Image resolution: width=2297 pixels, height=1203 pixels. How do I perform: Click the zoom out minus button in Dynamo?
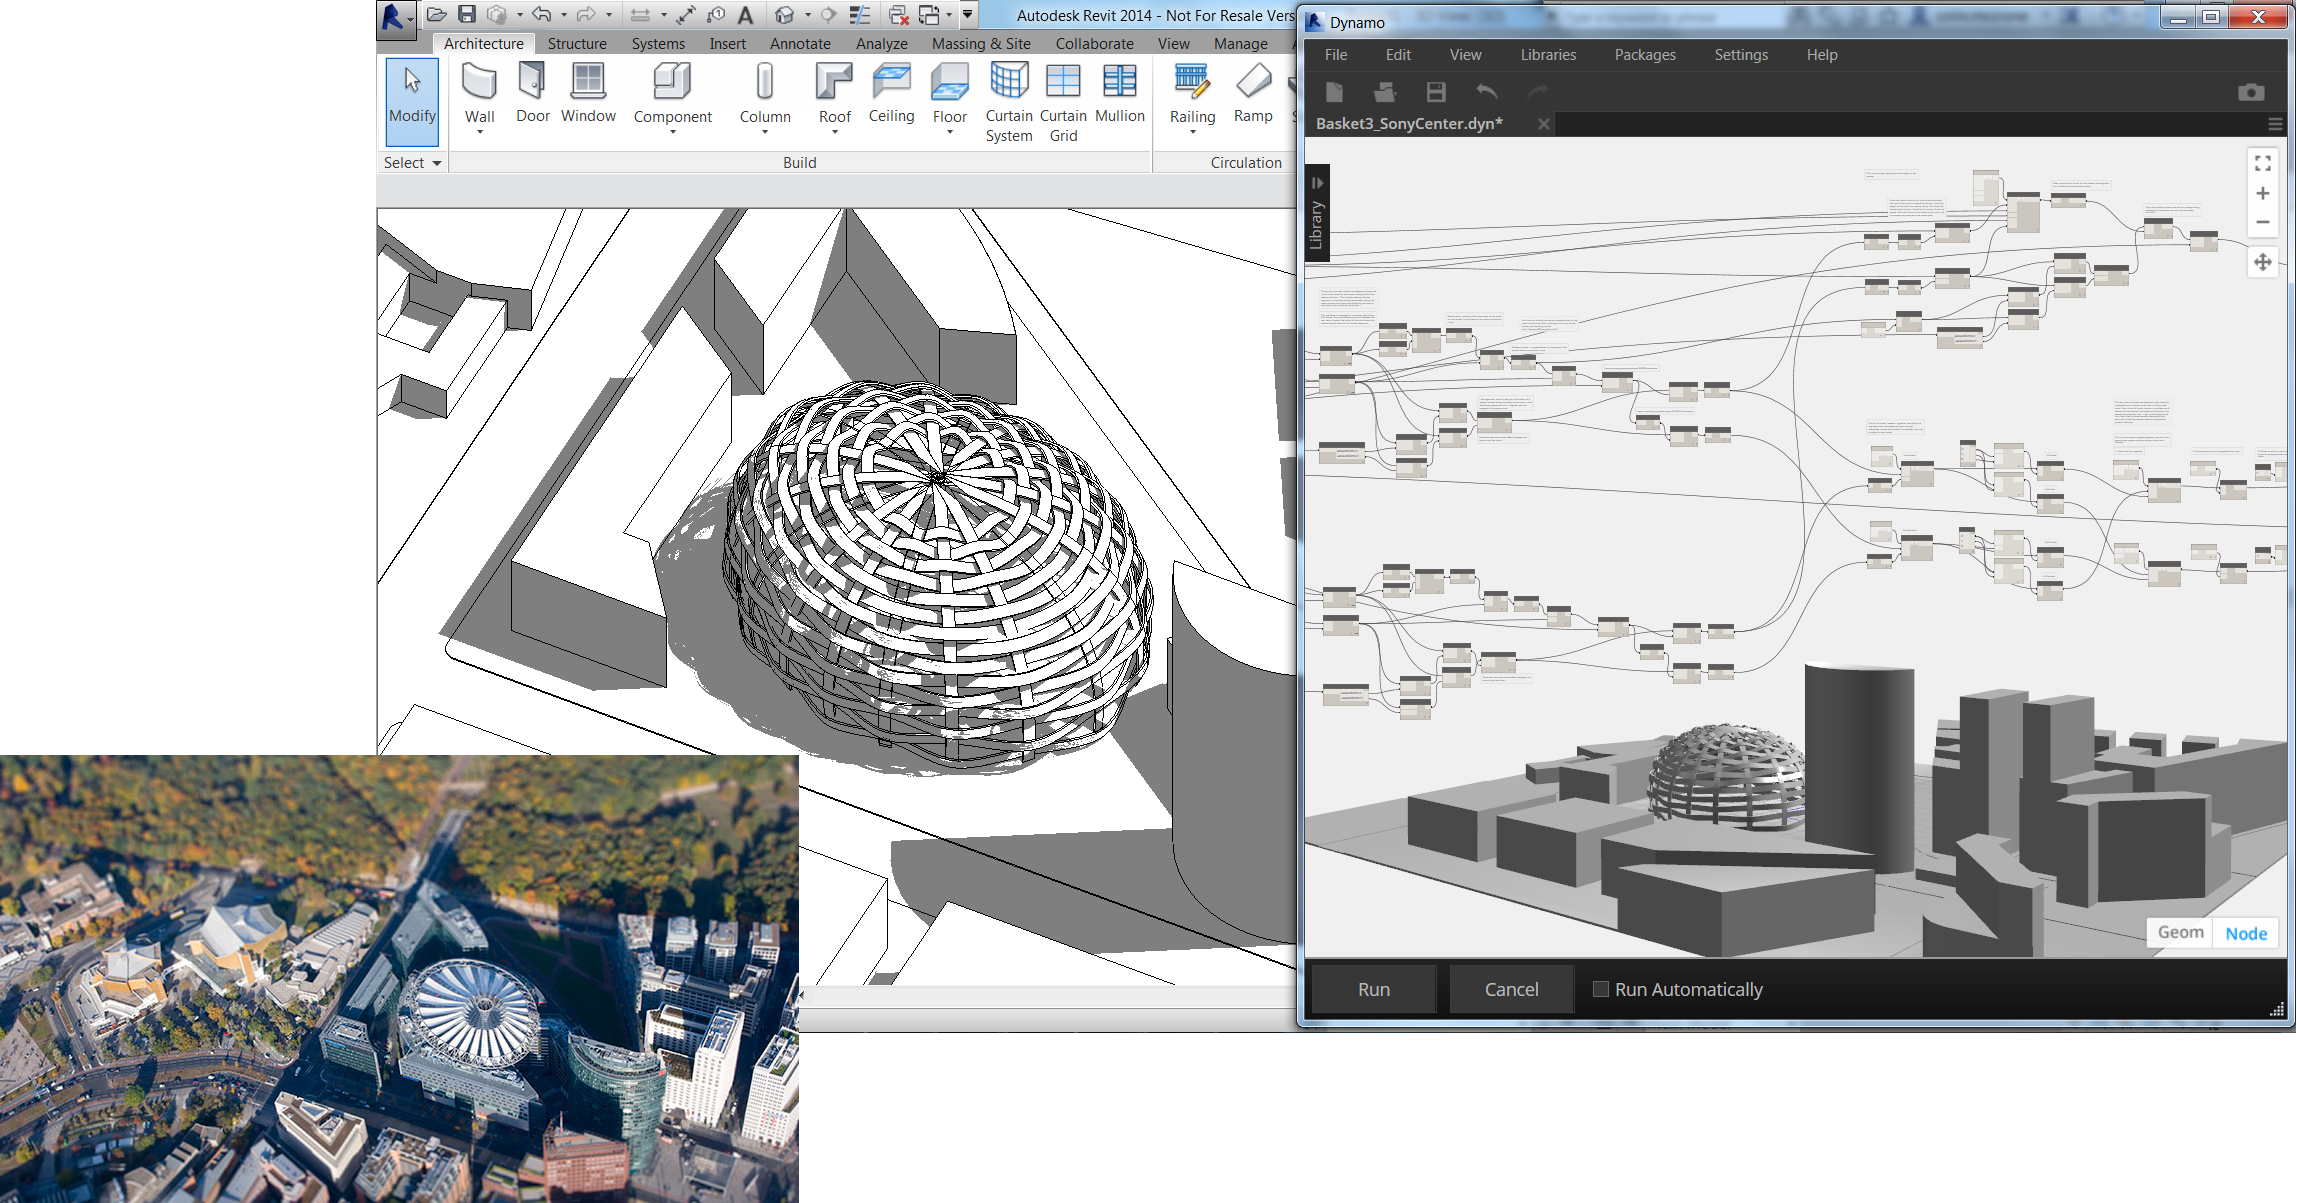coord(2263,222)
